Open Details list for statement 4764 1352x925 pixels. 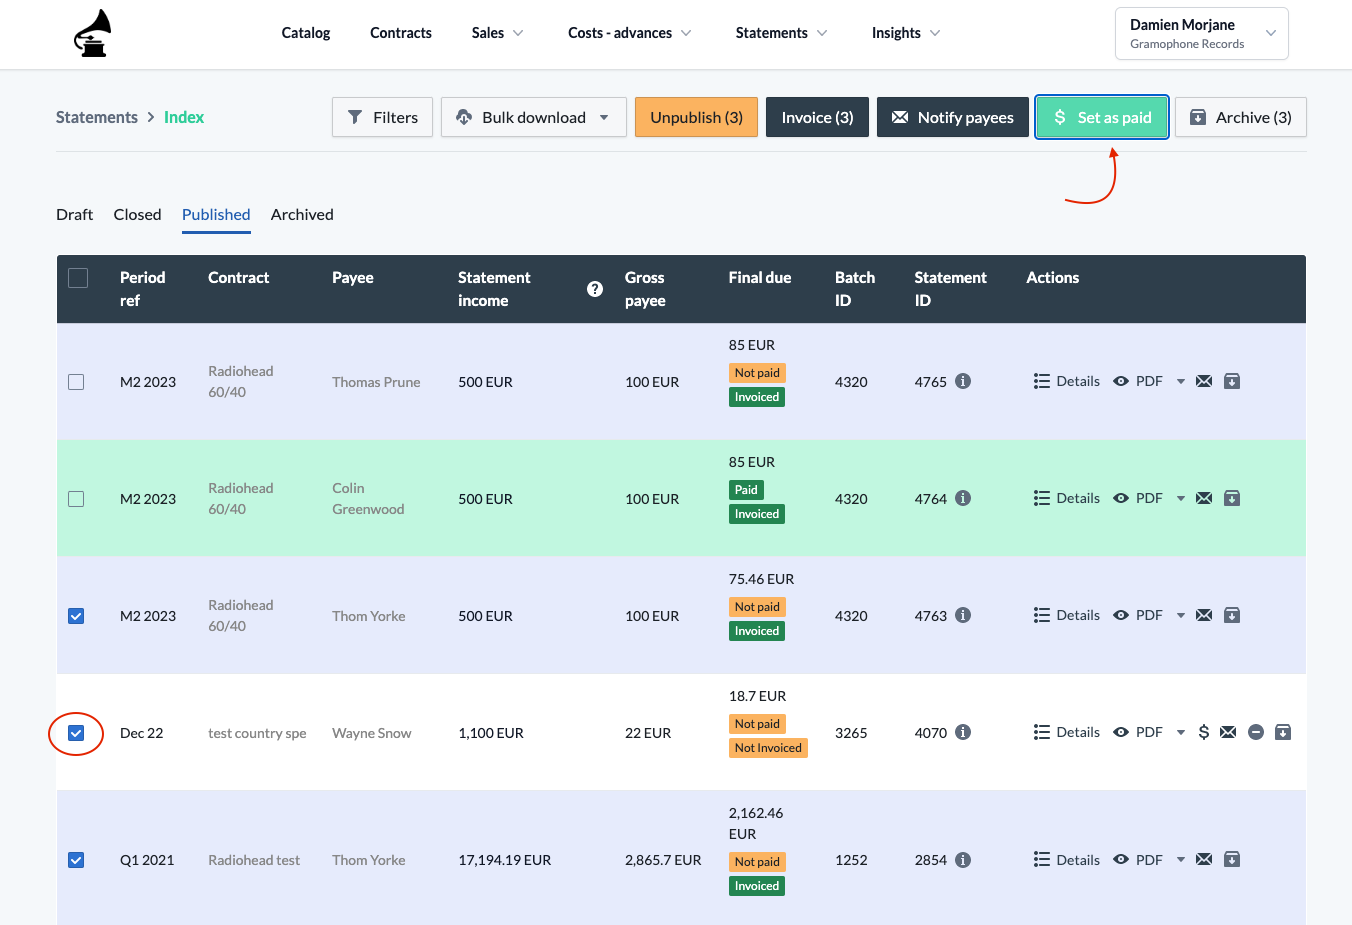1067,498
